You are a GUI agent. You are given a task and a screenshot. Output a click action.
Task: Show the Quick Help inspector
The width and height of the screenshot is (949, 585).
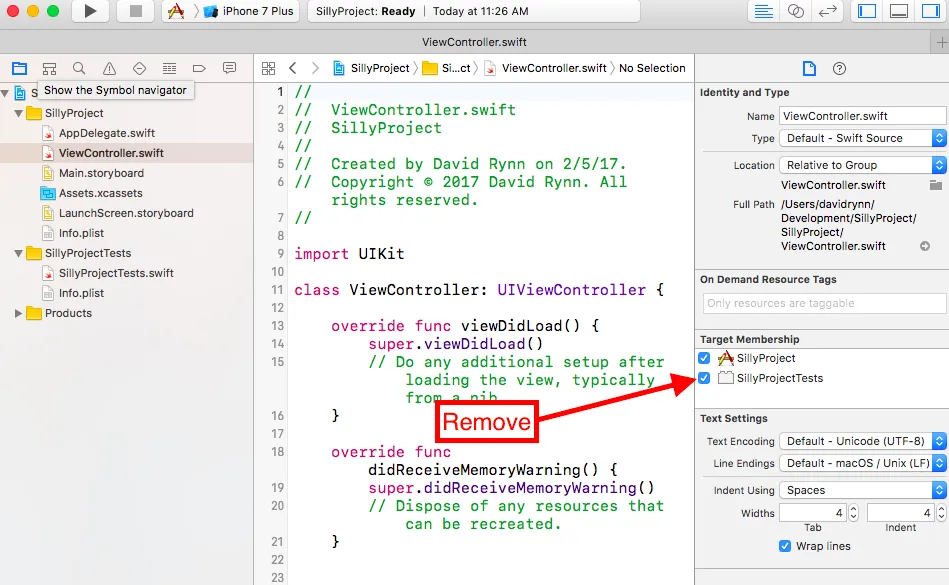point(839,68)
